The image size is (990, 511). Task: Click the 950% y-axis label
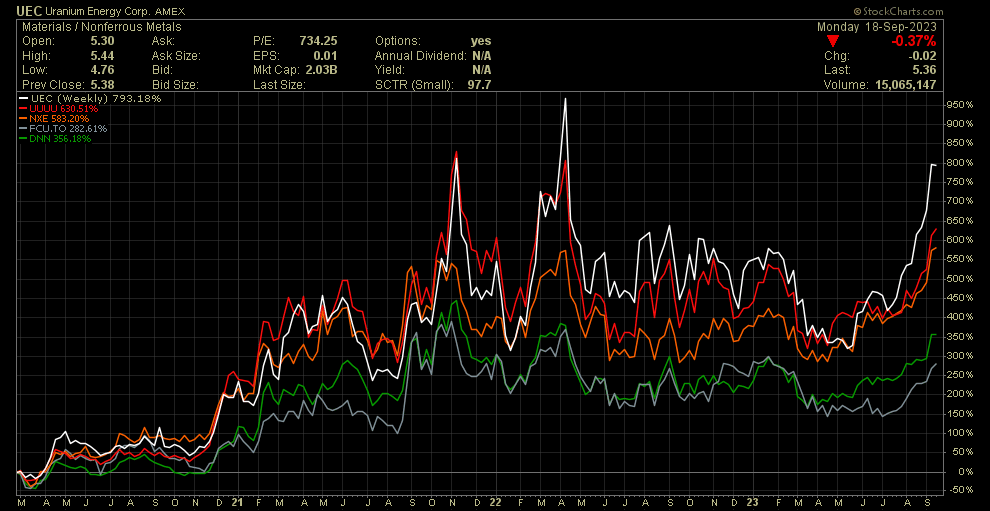pos(961,105)
